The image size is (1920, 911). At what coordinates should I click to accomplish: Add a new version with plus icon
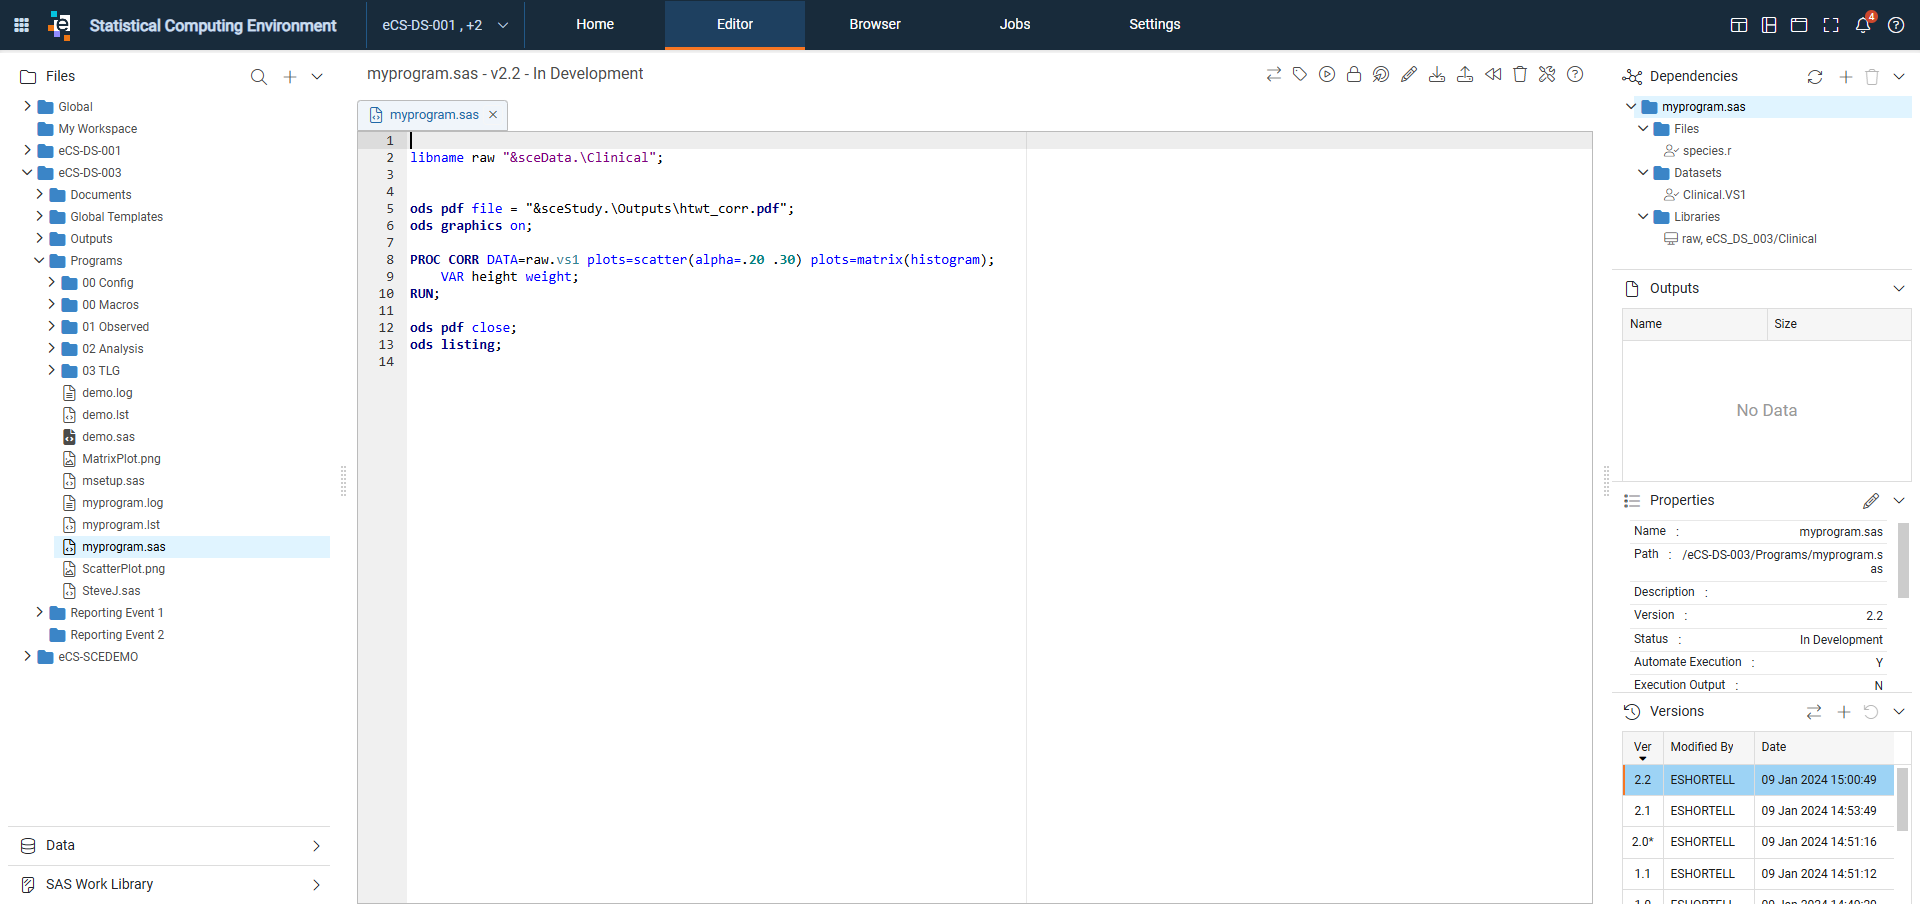pos(1844,712)
